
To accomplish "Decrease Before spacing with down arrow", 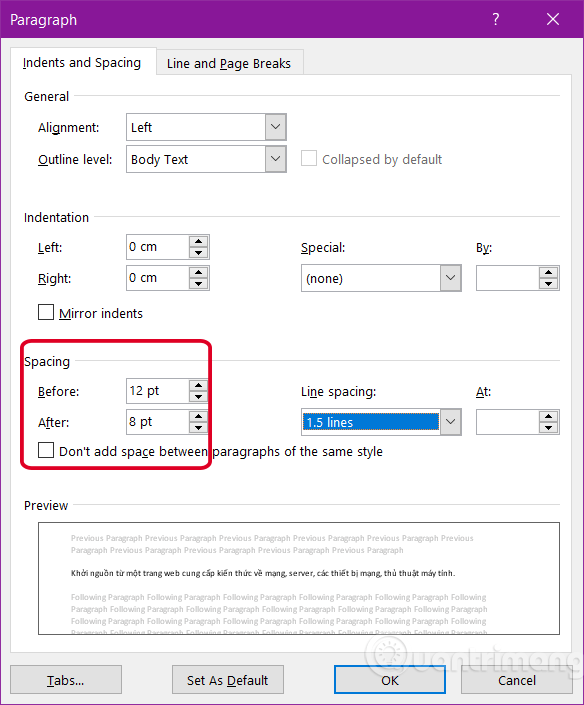I will pyautogui.click(x=198, y=397).
